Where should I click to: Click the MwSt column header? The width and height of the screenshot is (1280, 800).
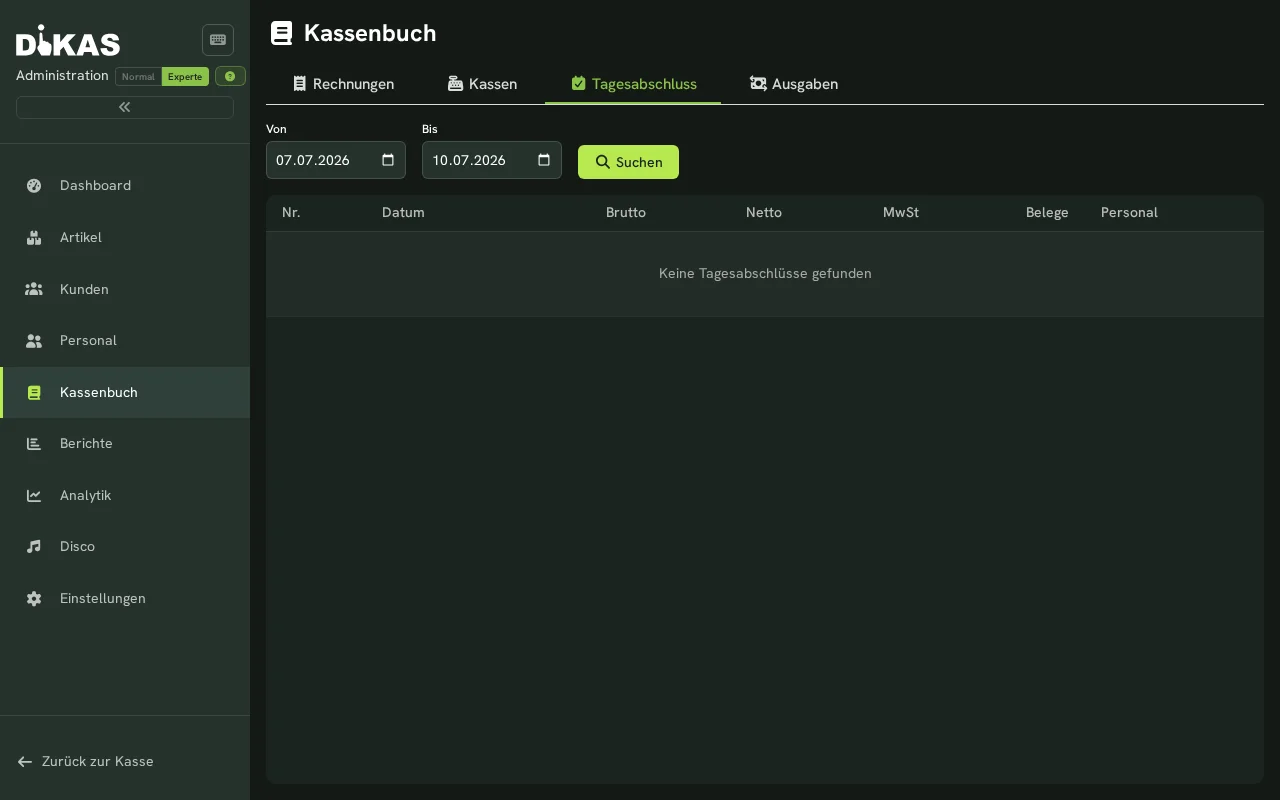point(901,212)
